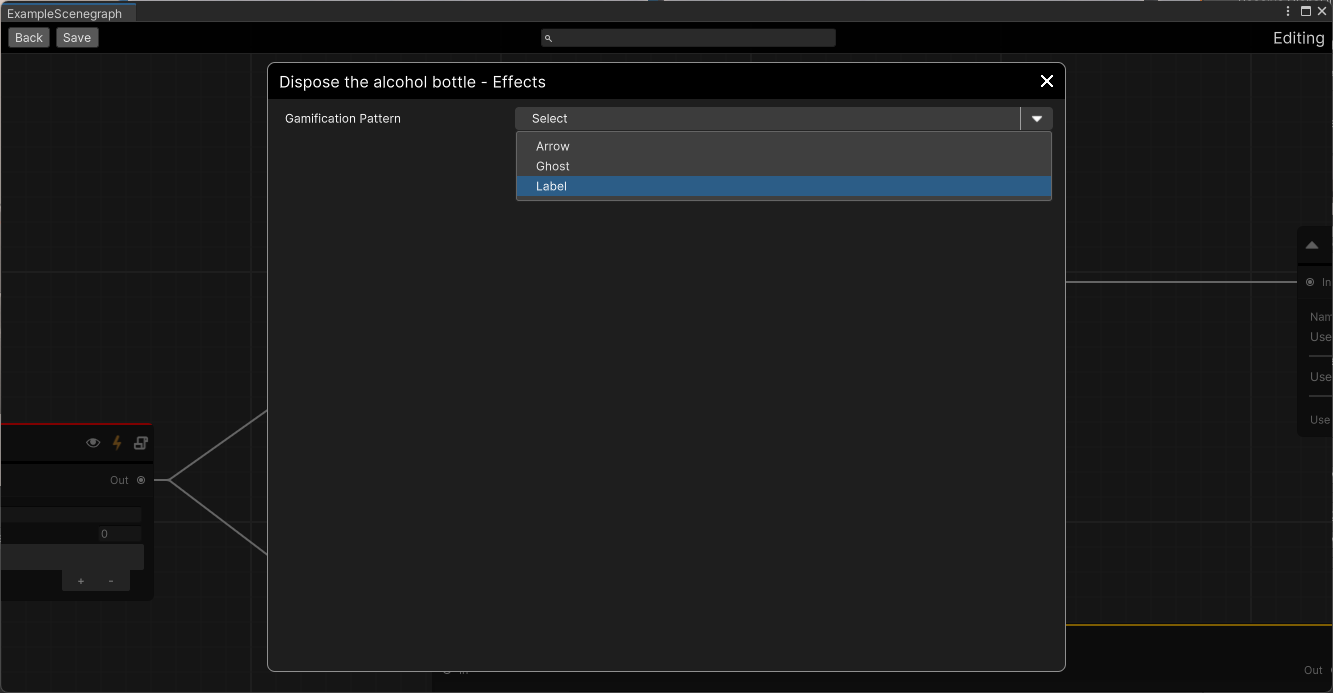Save the scenegraph
Image resolution: width=1333 pixels, height=693 pixels.
(x=77, y=37)
